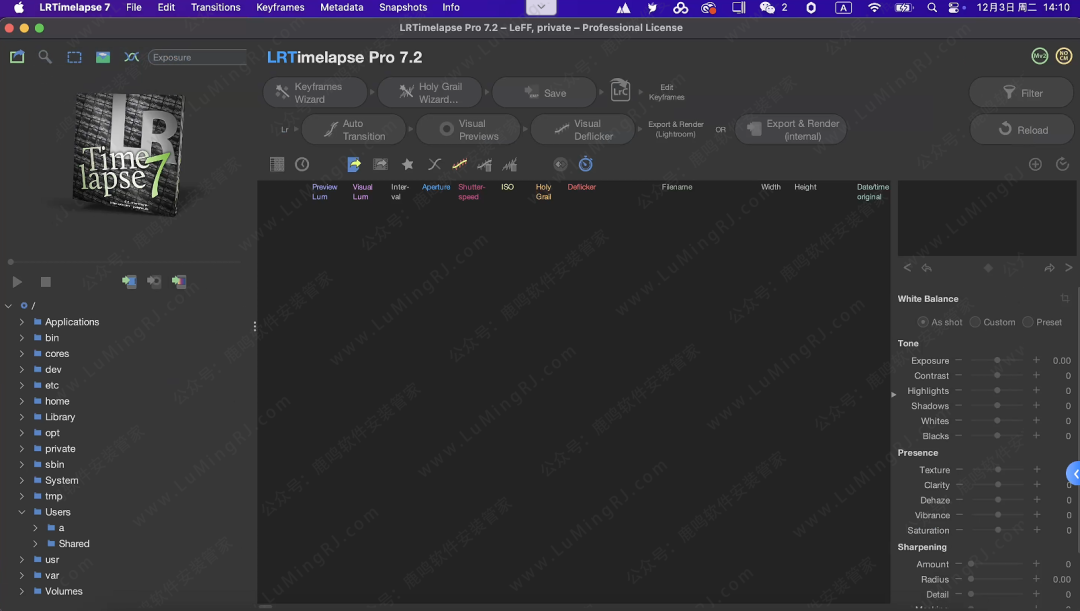Click the magnifier search icon in left panel

[45, 57]
